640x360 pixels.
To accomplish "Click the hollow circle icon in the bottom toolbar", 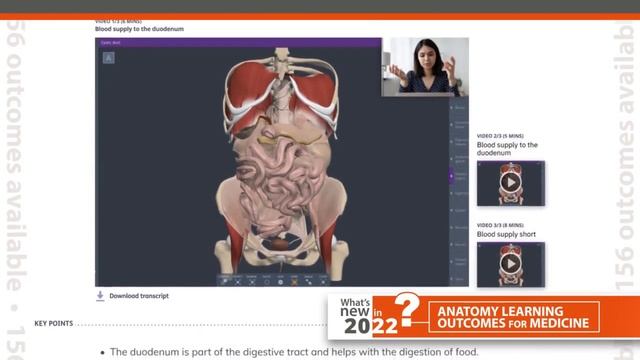I will click(x=267, y=282).
